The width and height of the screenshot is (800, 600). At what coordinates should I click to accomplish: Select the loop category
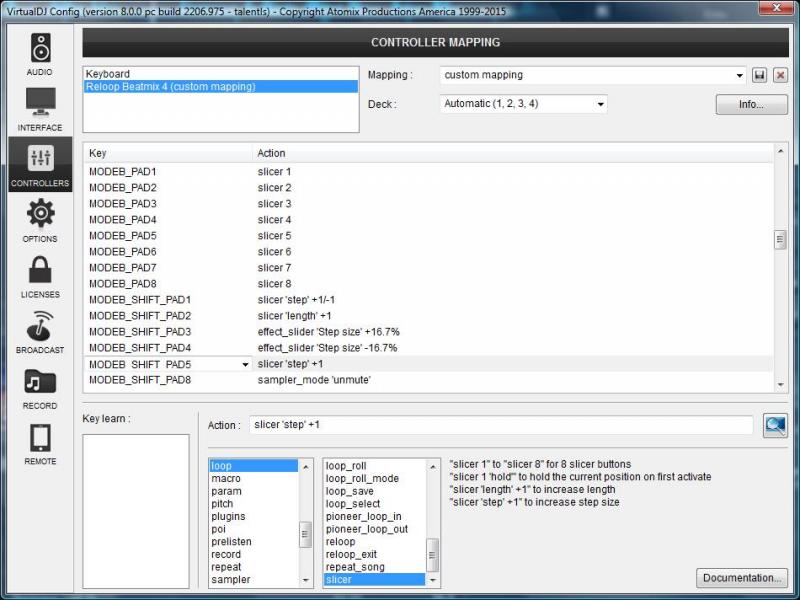pyautogui.click(x=254, y=466)
